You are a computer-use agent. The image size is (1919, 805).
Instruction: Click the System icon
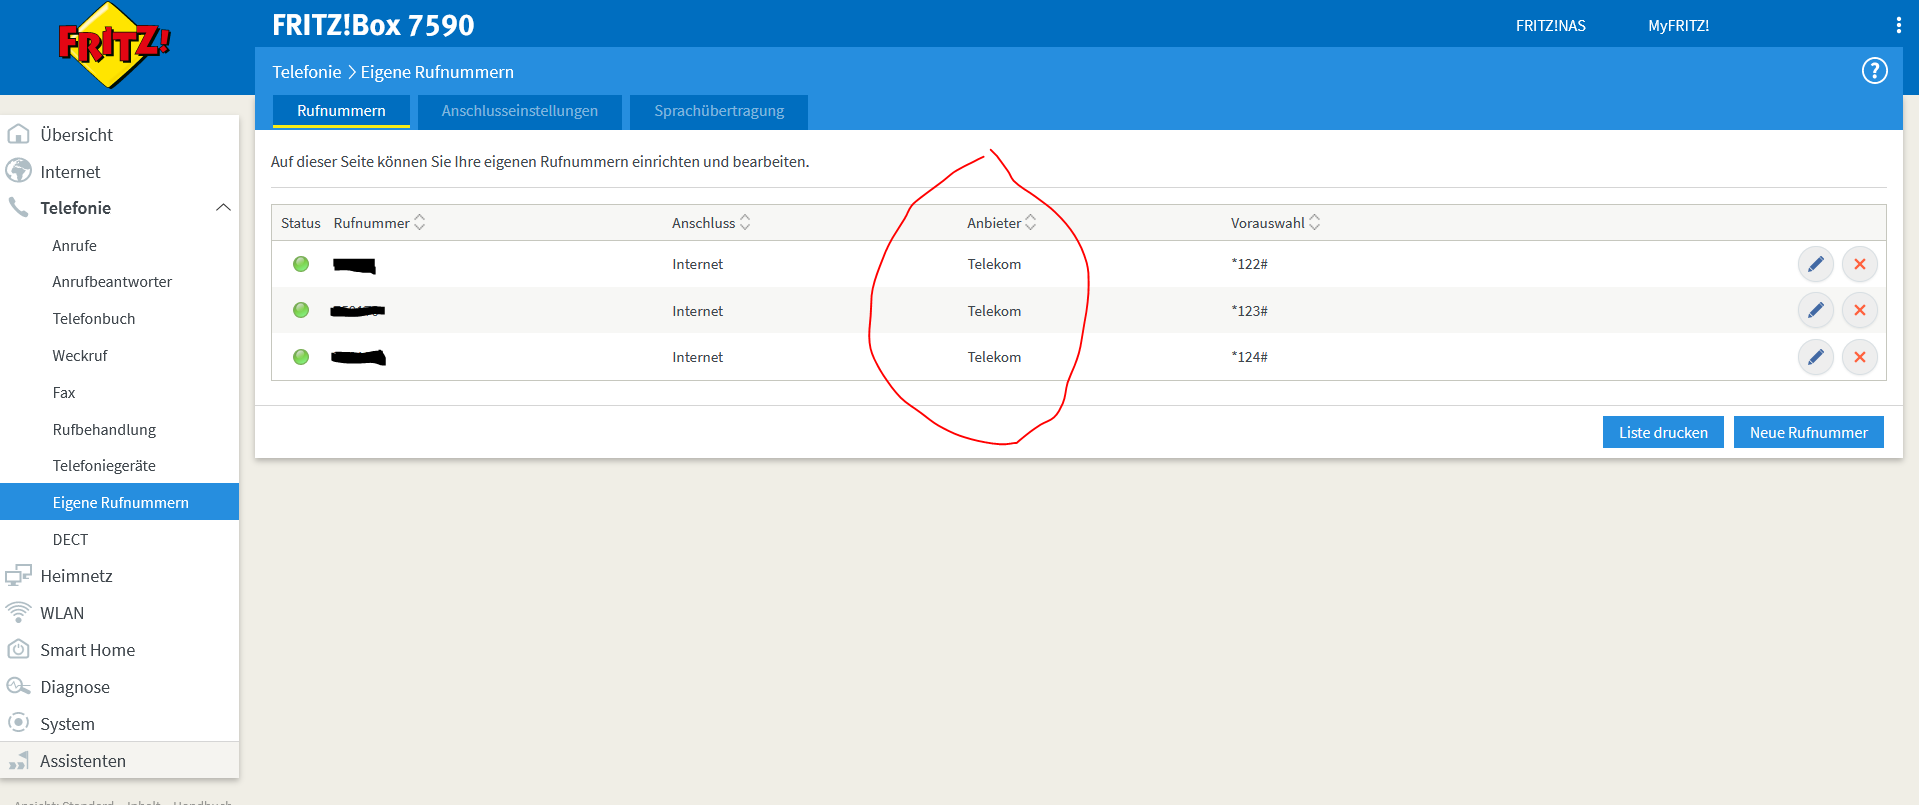18,723
